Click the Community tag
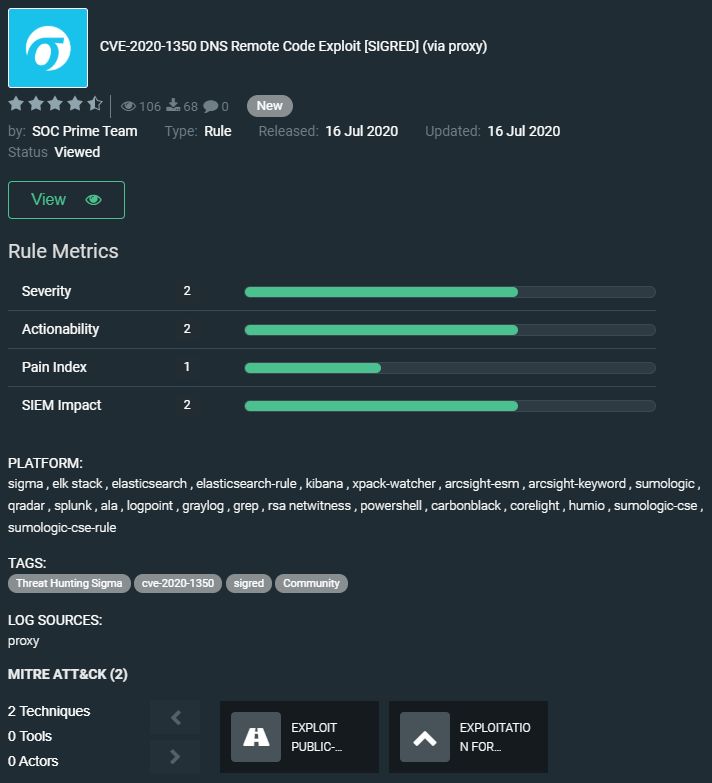712x783 pixels. tap(311, 583)
